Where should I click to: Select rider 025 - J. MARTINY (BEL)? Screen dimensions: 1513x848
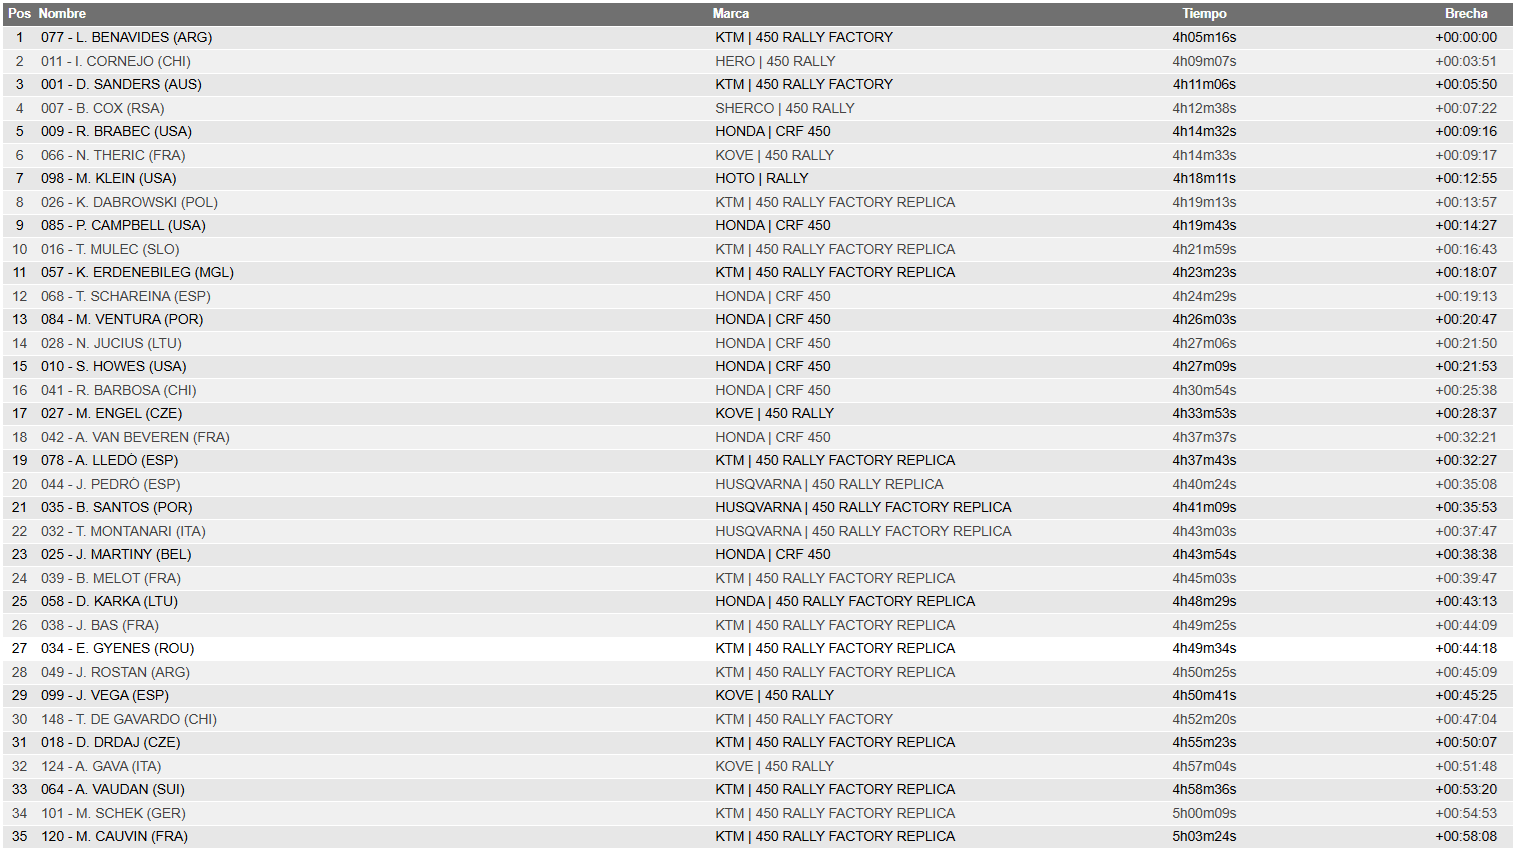(116, 554)
